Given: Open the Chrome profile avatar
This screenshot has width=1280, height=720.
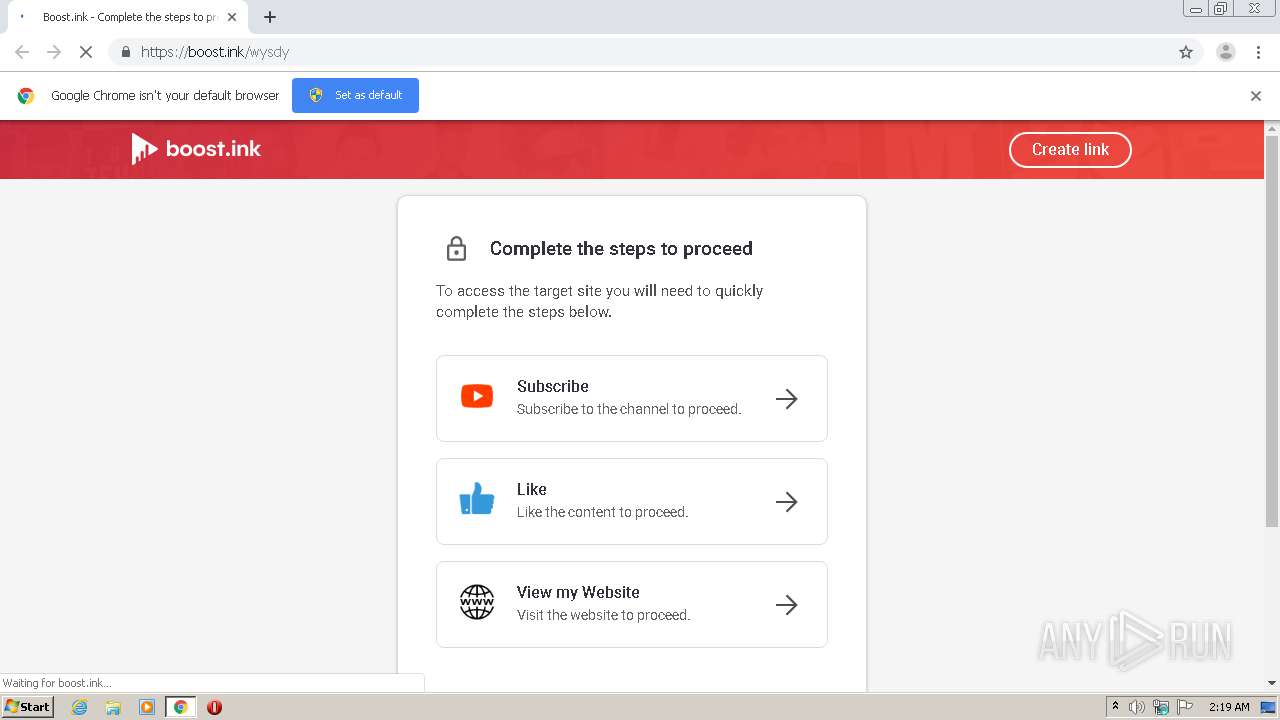Looking at the screenshot, I should pyautogui.click(x=1226, y=52).
